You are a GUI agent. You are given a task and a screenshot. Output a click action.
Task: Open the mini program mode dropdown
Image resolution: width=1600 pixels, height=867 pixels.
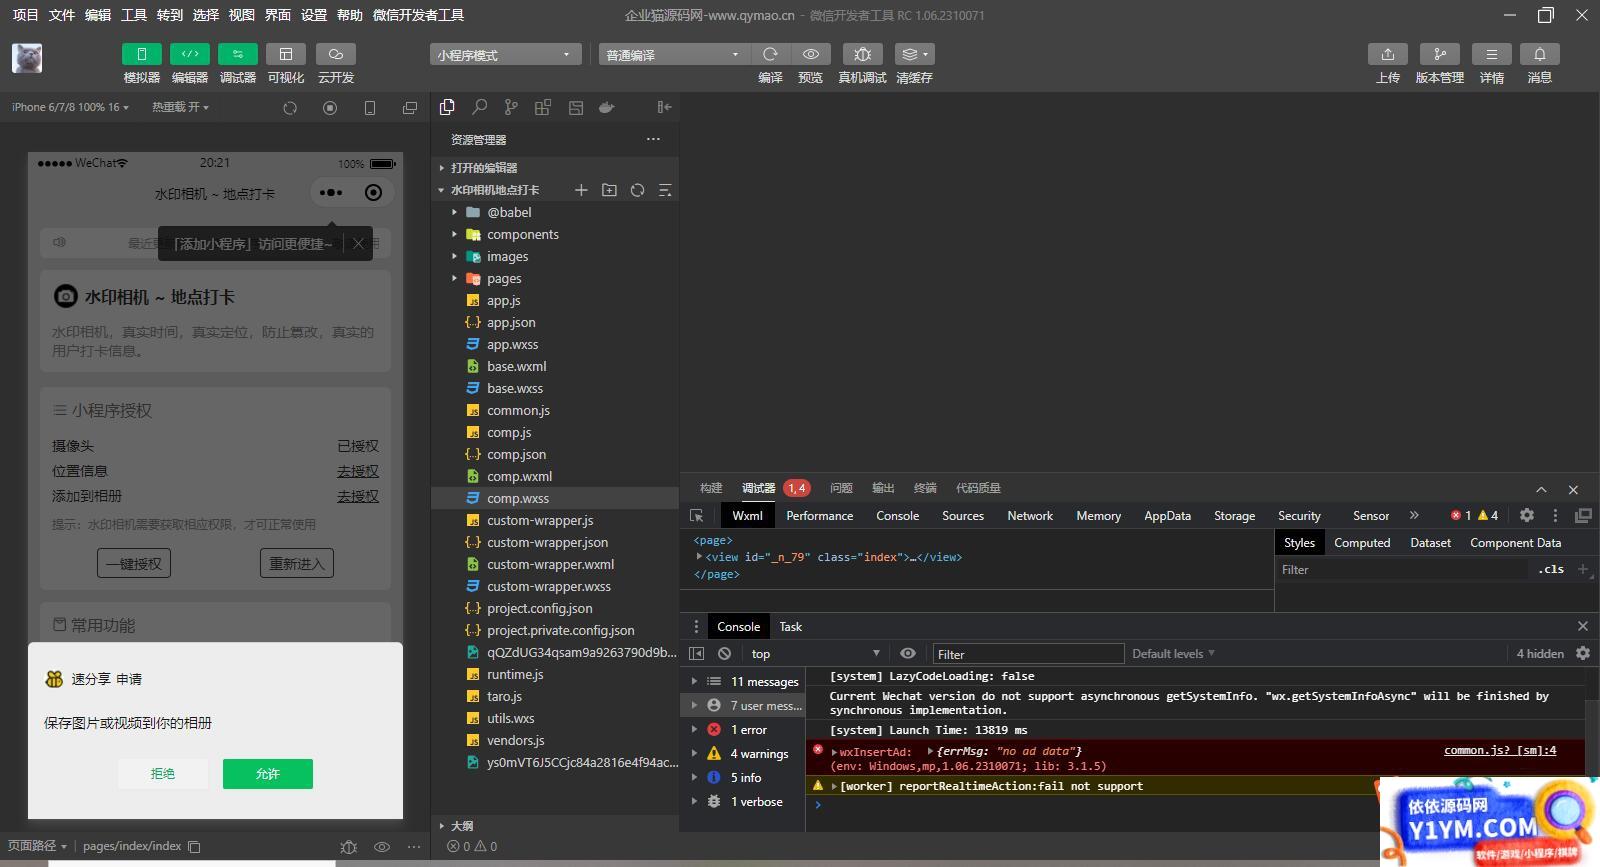pos(505,55)
